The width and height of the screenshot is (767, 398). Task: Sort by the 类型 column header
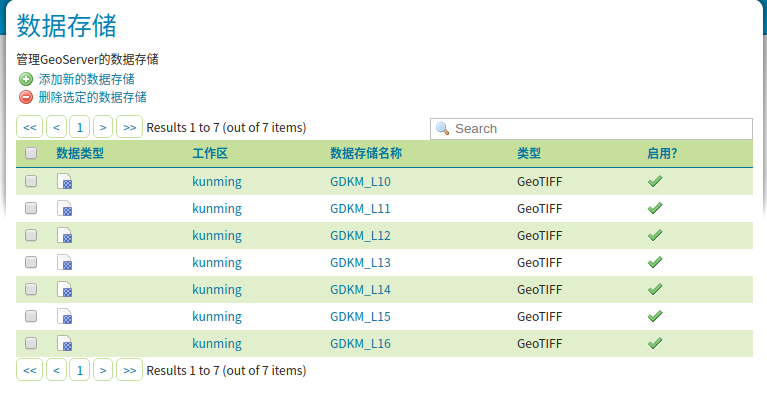click(529, 154)
